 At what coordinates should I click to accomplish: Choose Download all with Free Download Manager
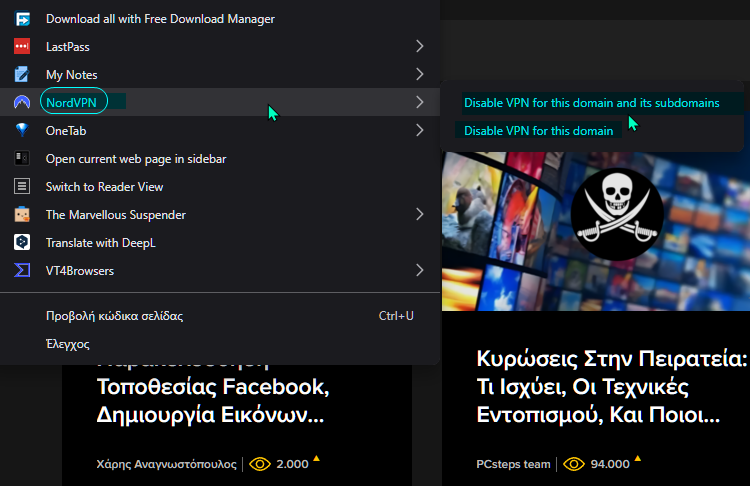coord(220,19)
